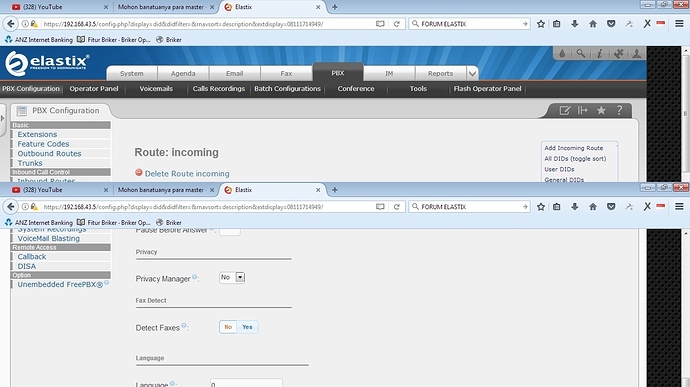The image size is (690, 387).
Task: Set Detect Faxes to Yes
Action: click(x=247, y=327)
